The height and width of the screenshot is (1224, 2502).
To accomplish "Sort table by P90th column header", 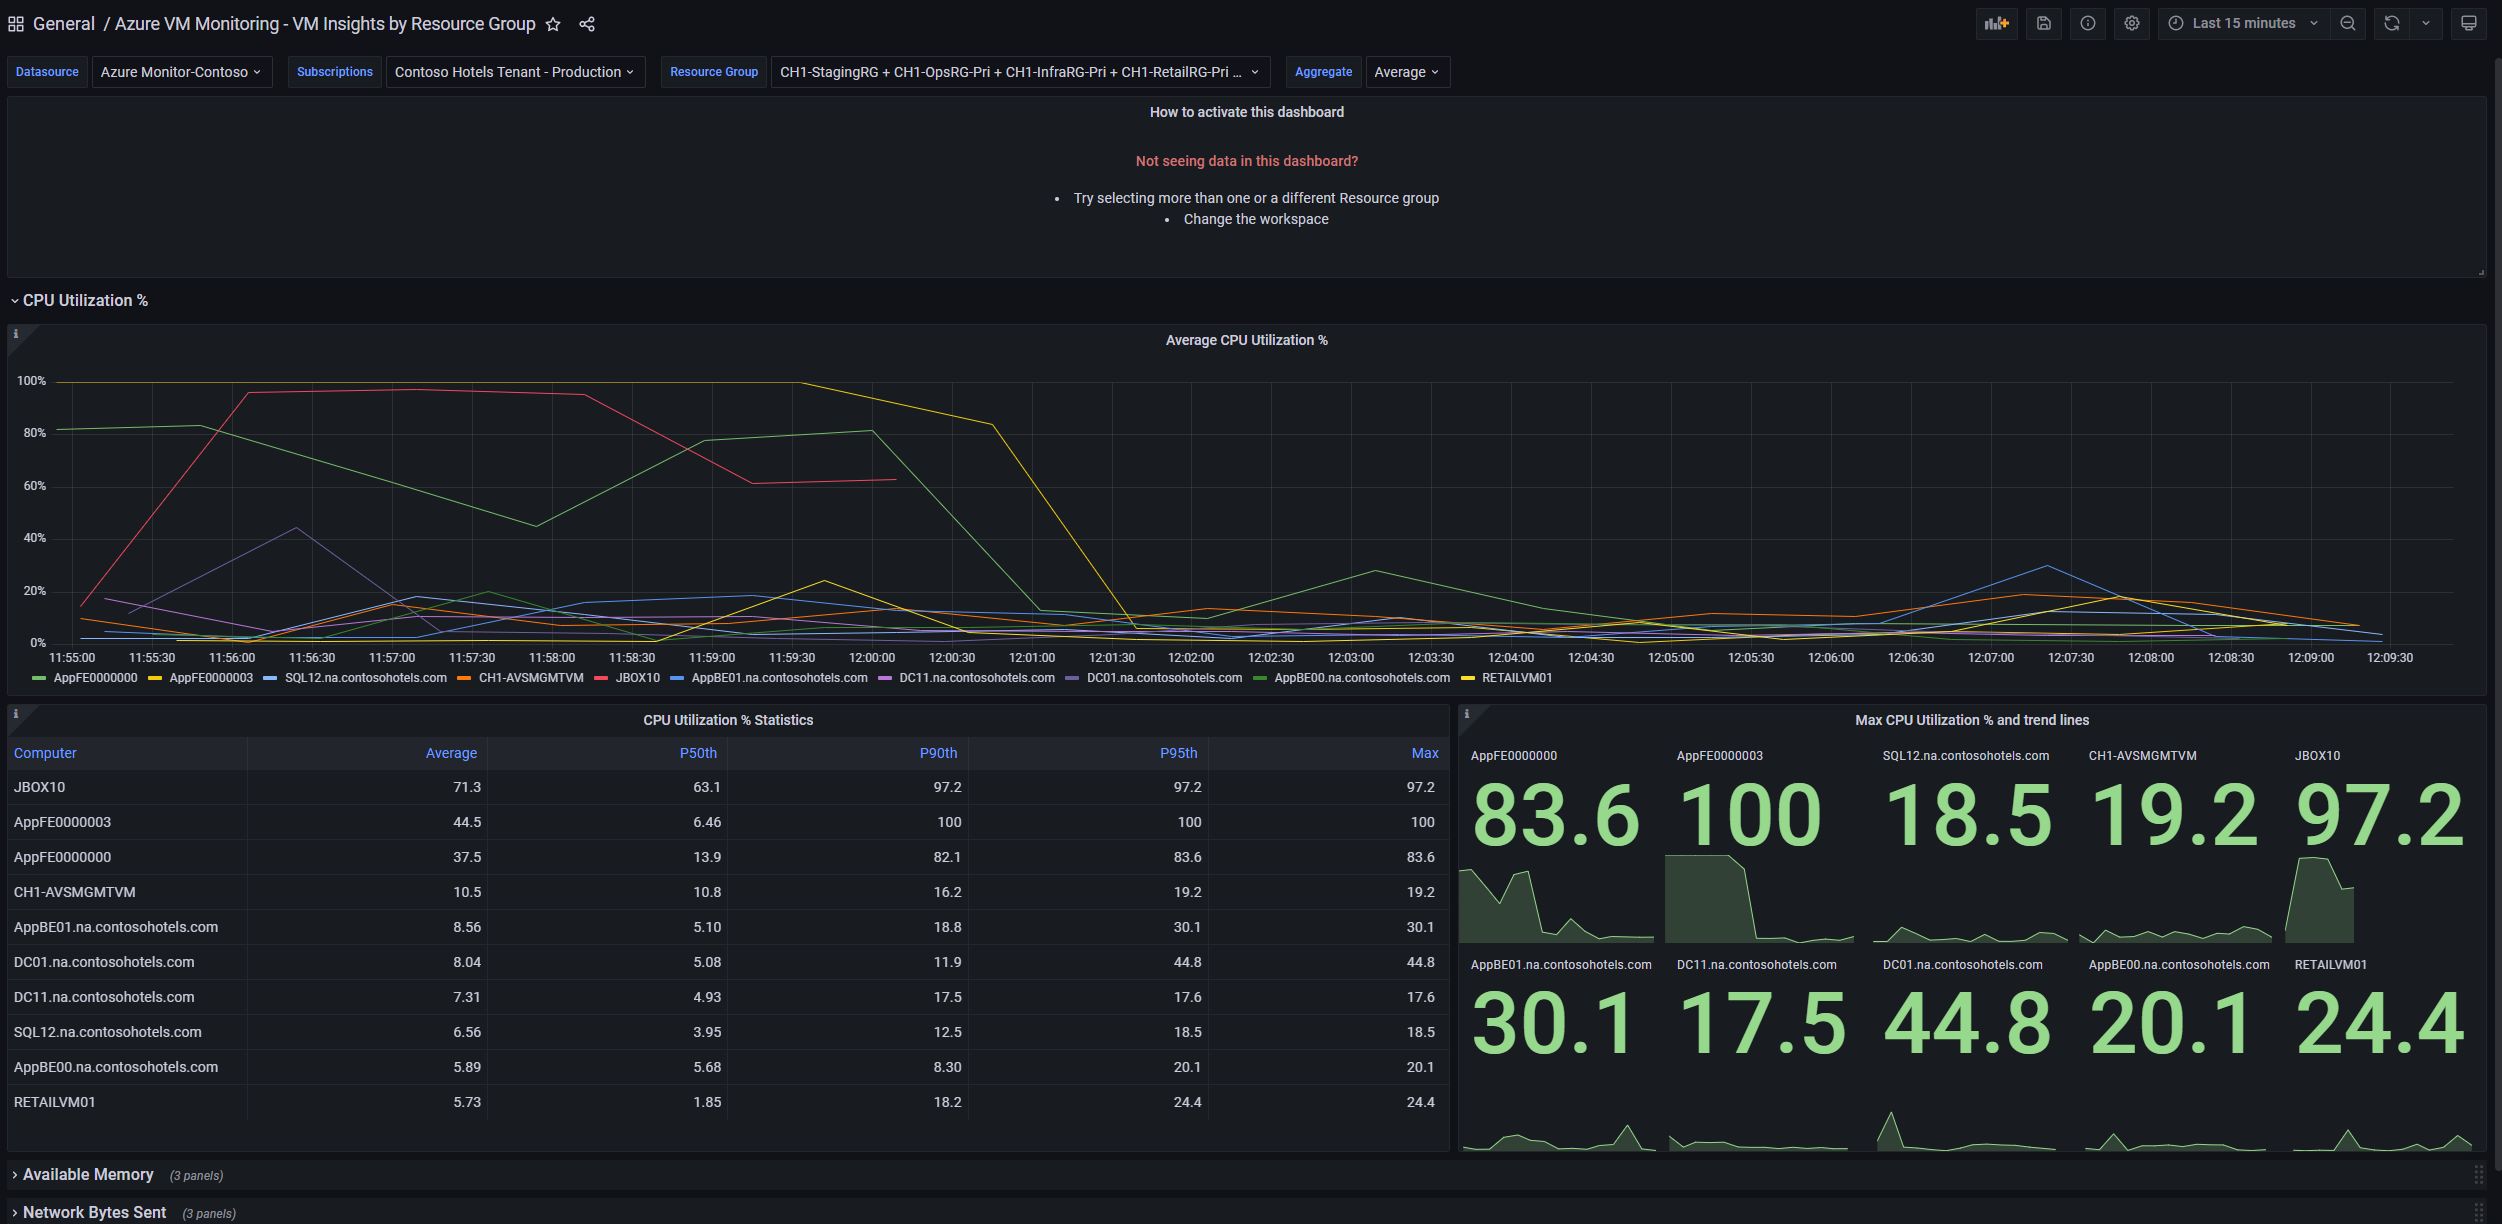I will [938, 753].
